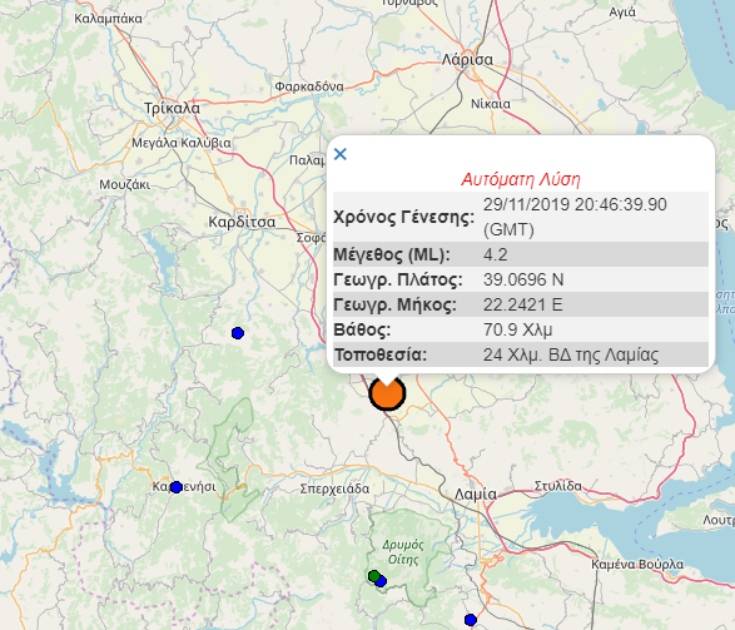Click the blue marker beside the green marker
This screenshot has width=735, height=630.
[381, 581]
